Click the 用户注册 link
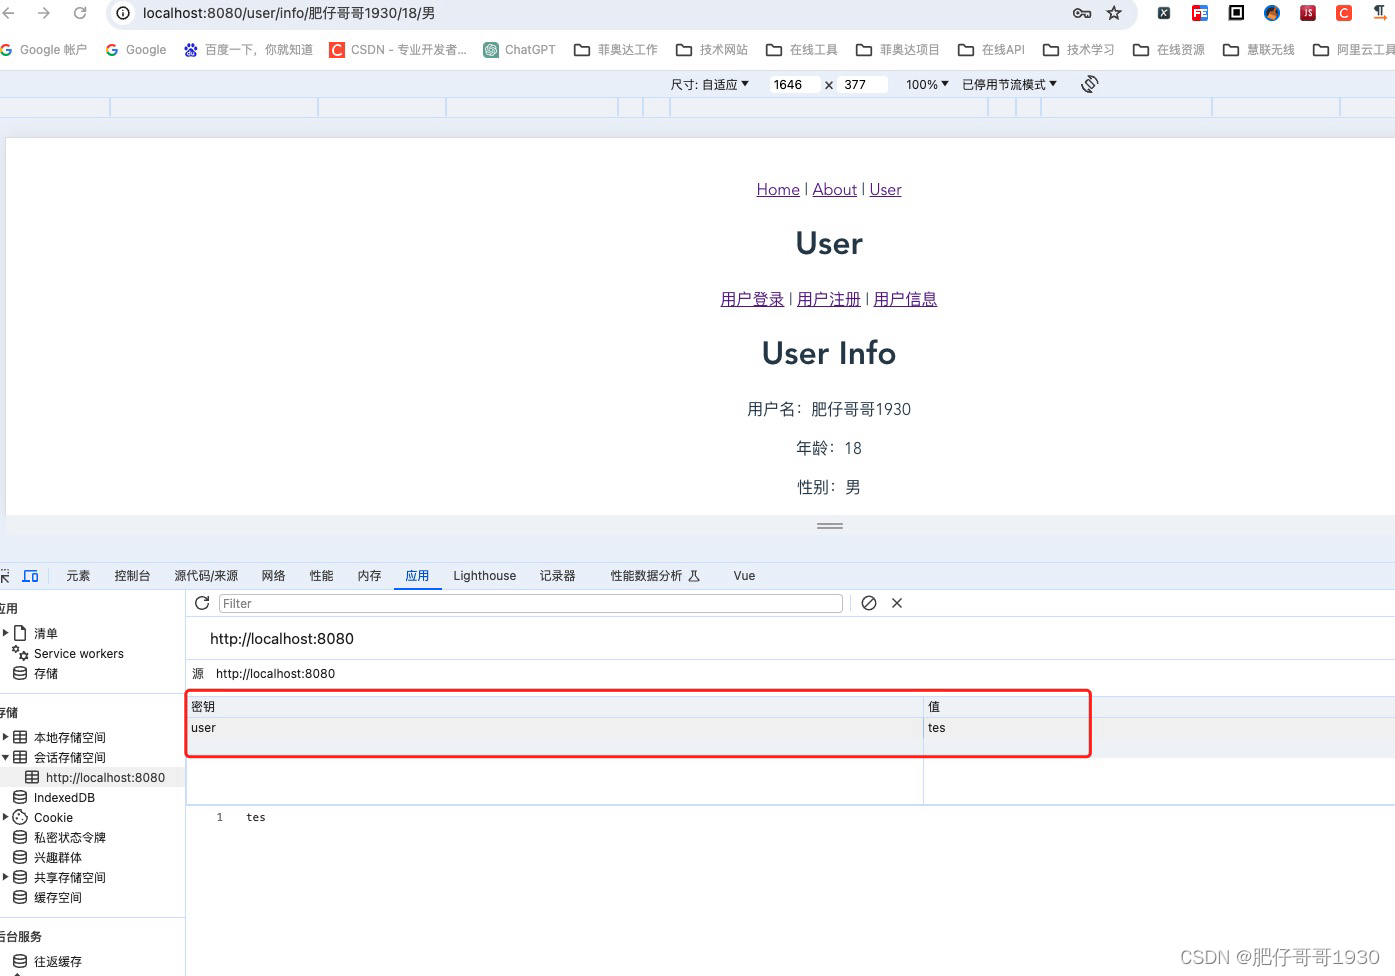The image size is (1395, 976). click(x=829, y=299)
